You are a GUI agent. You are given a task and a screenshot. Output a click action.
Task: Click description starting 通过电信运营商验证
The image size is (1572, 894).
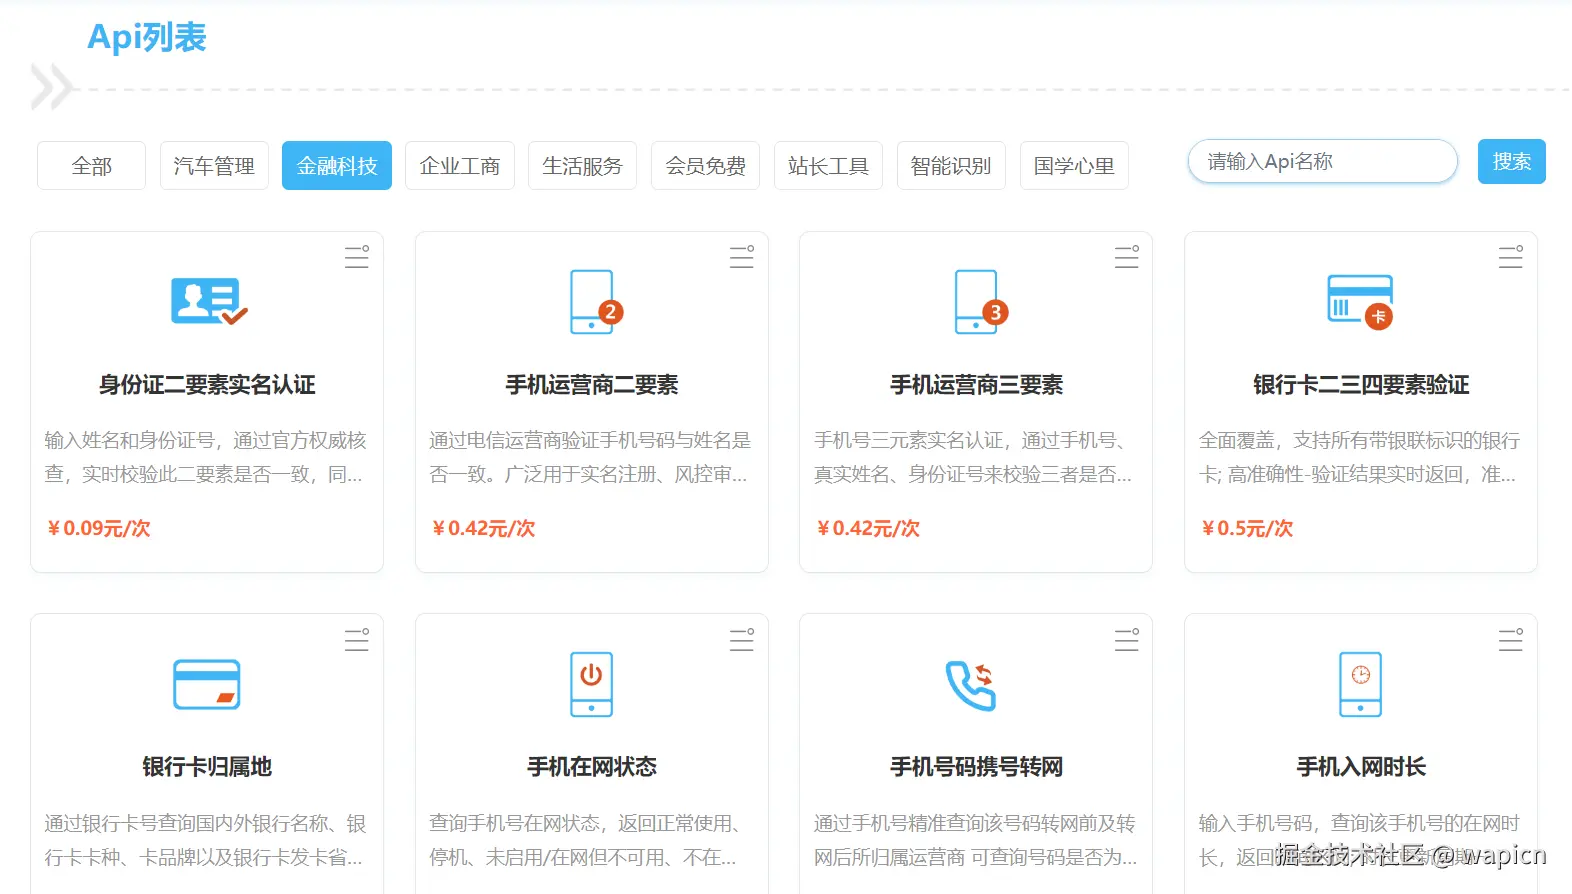(x=590, y=457)
